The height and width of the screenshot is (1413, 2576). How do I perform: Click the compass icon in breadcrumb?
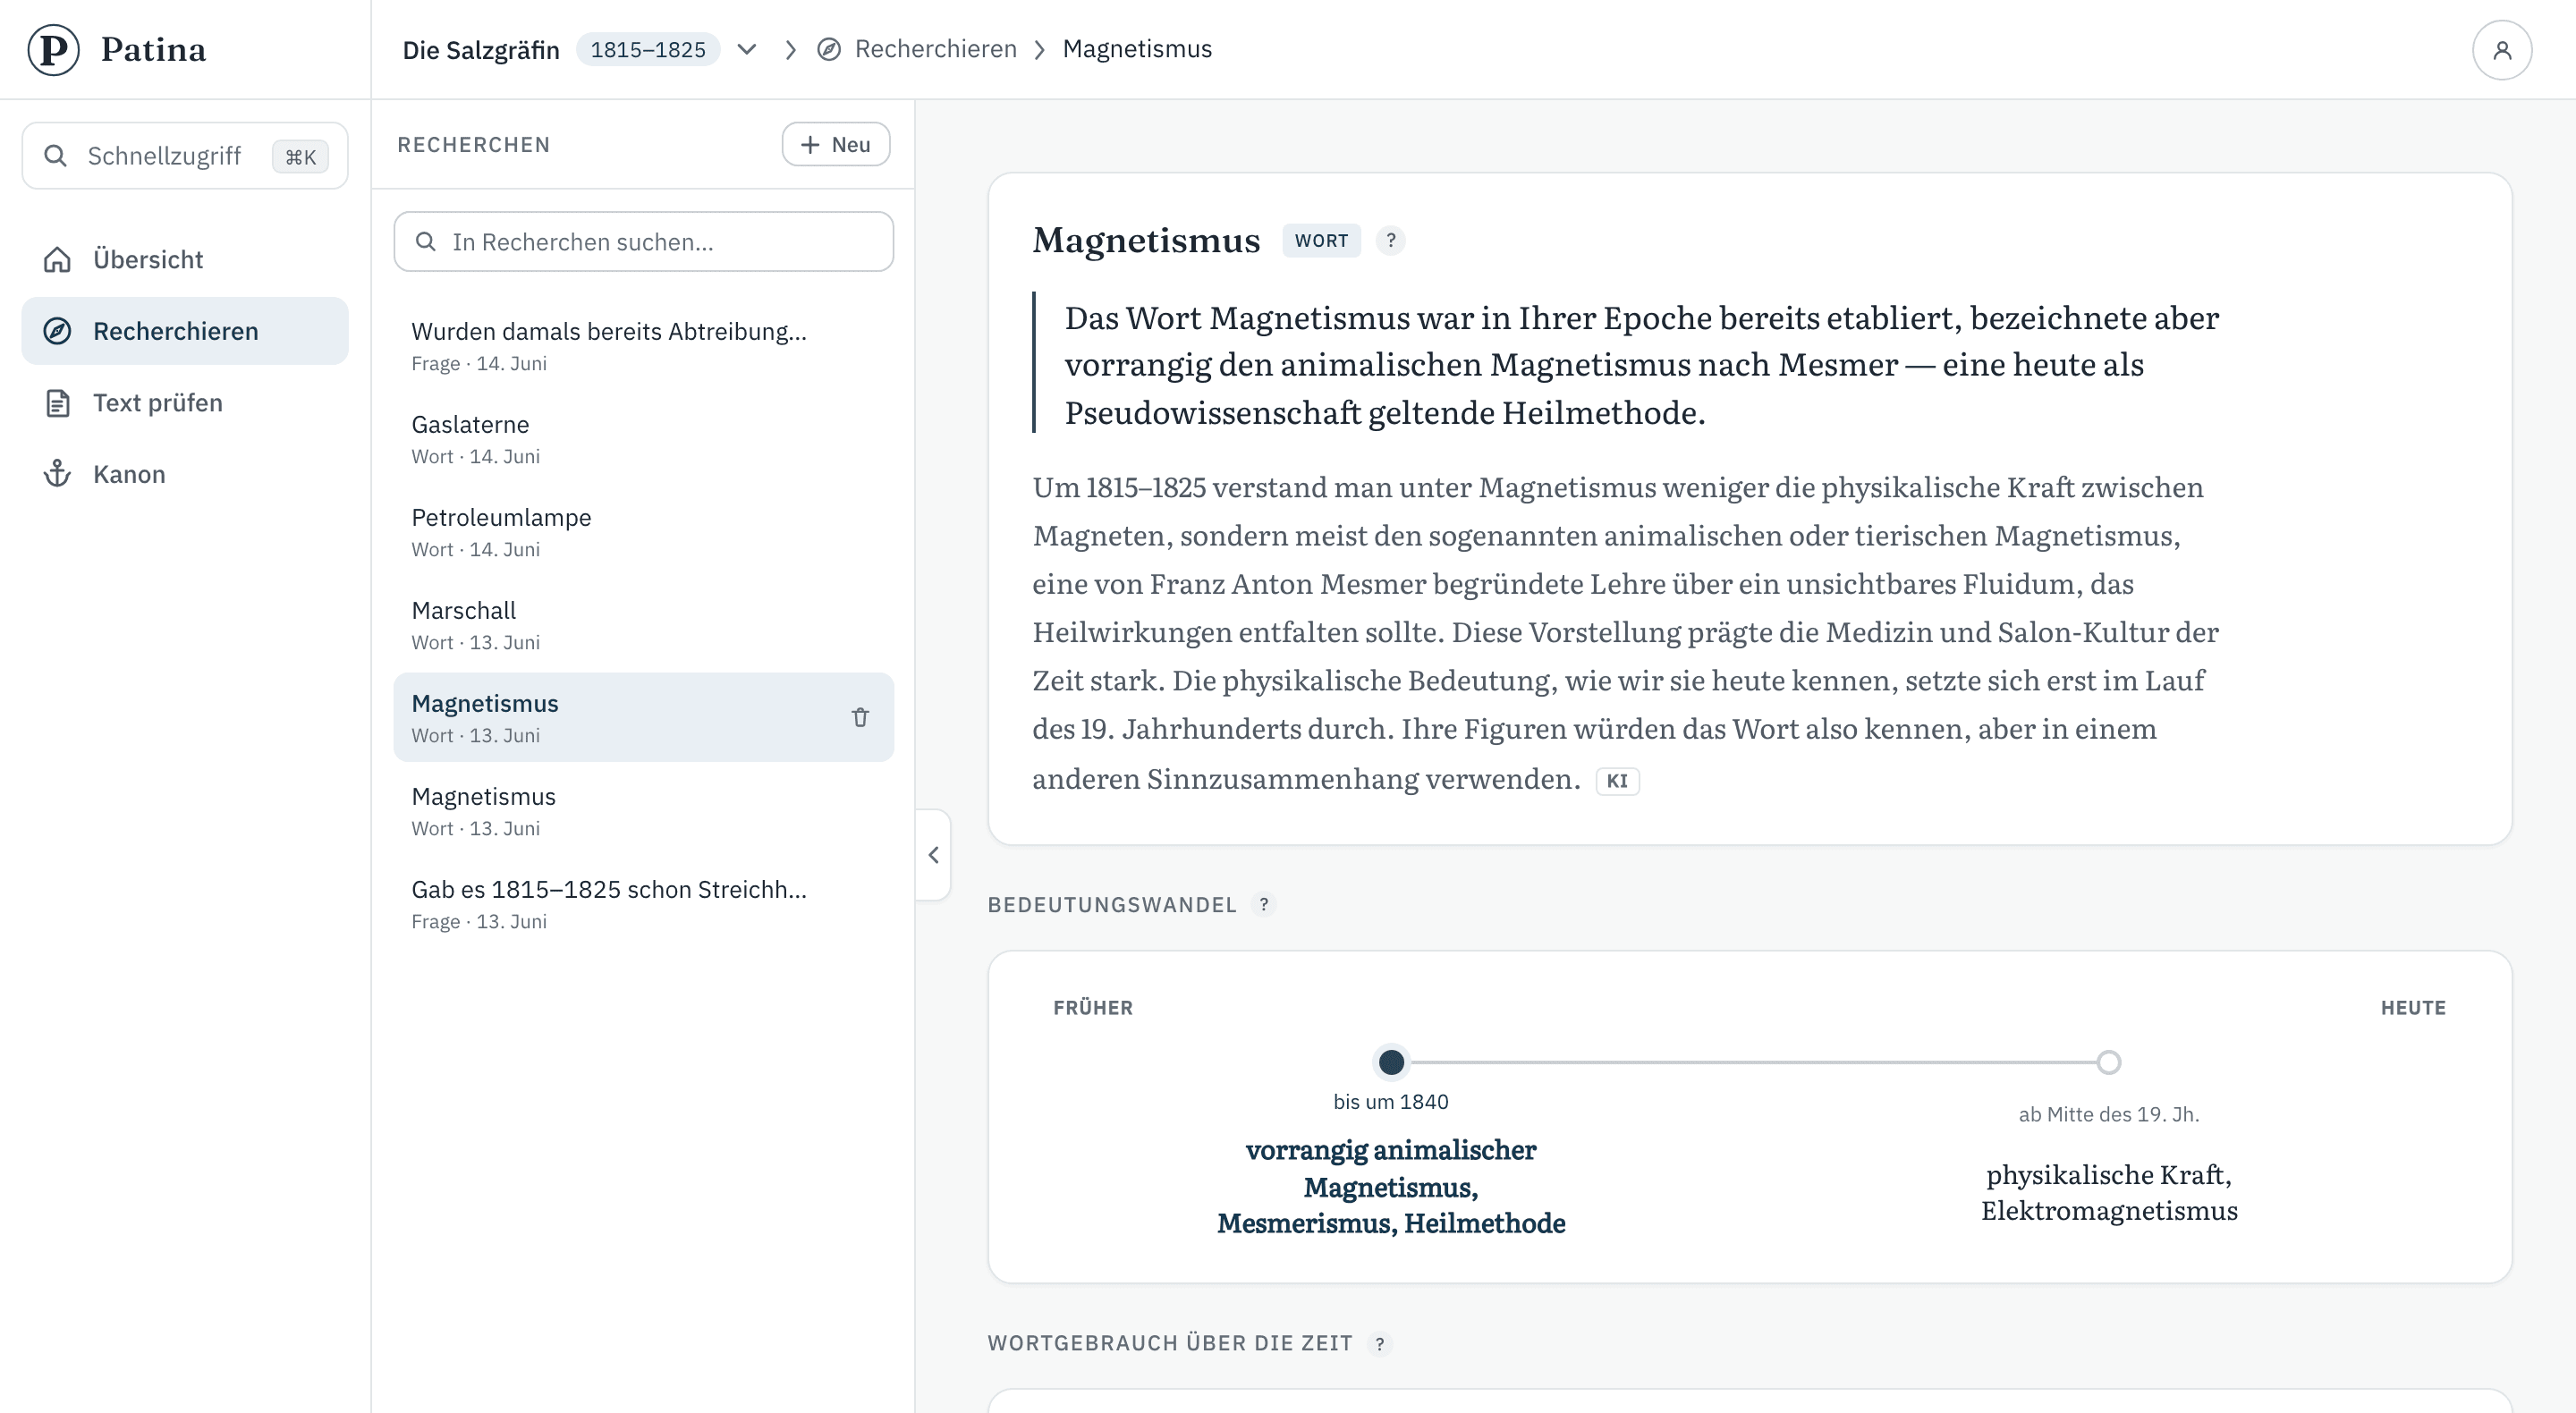point(828,49)
